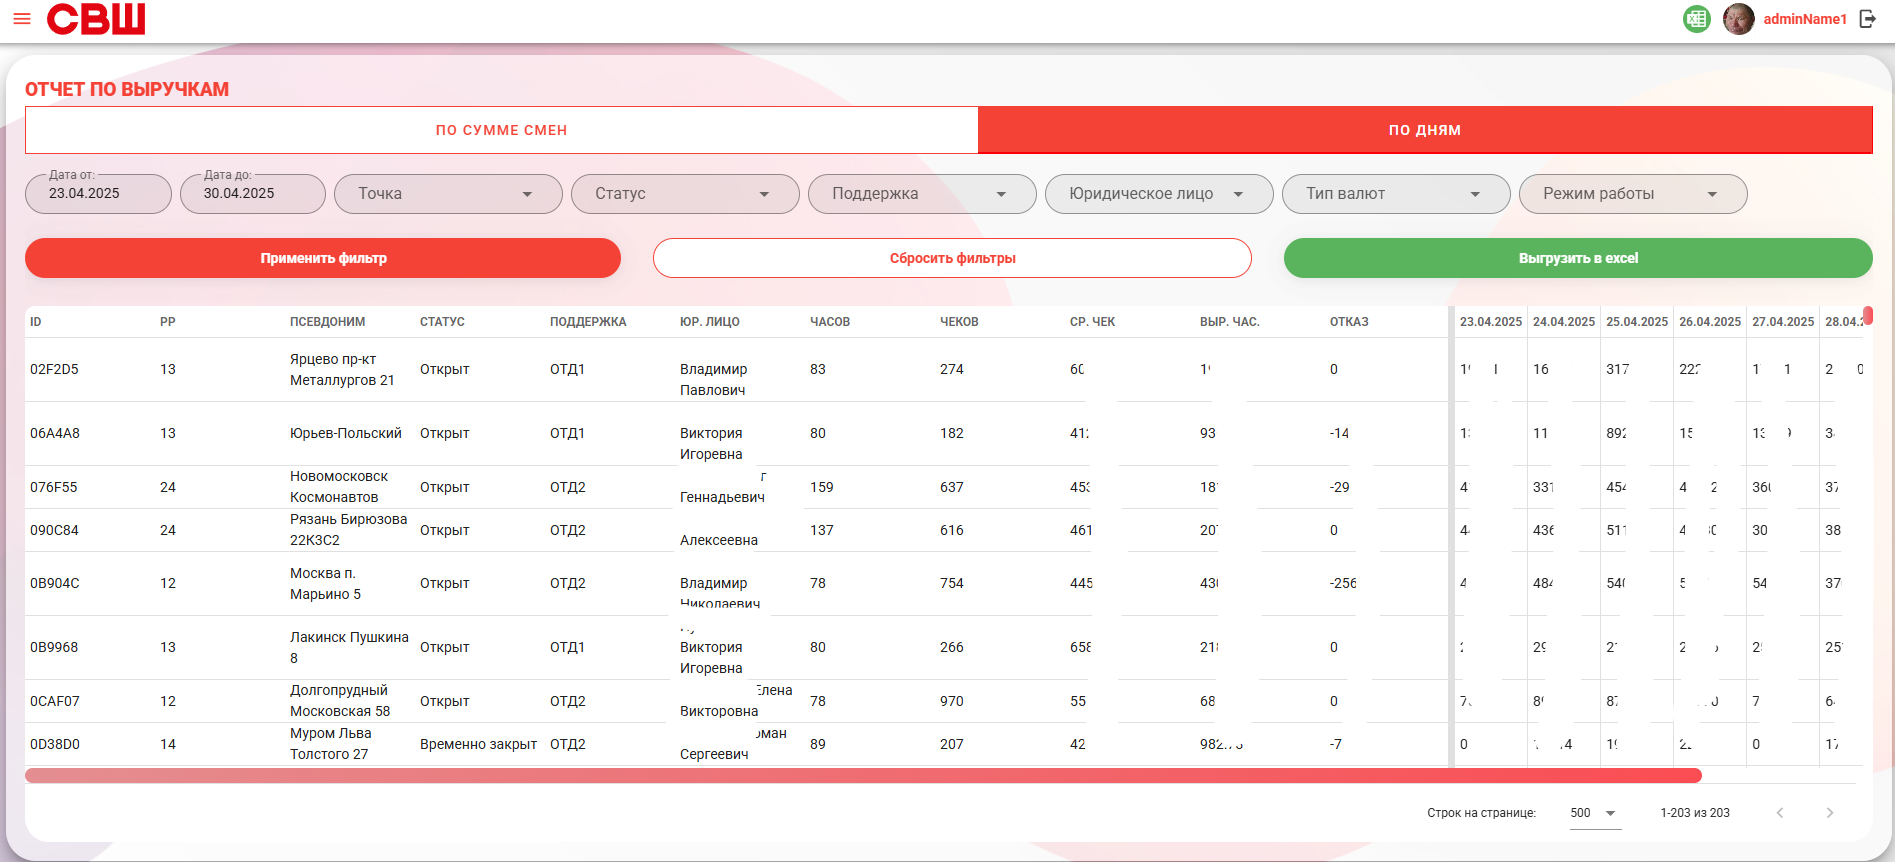Switch to По сумме смен tab

click(501, 130)
